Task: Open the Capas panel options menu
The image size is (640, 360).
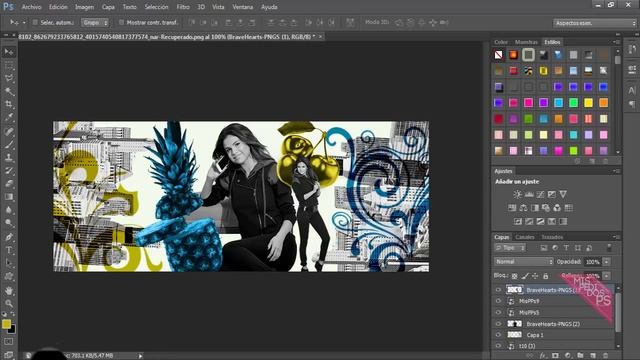Action: pyautogui.click(x=616, y=237)
